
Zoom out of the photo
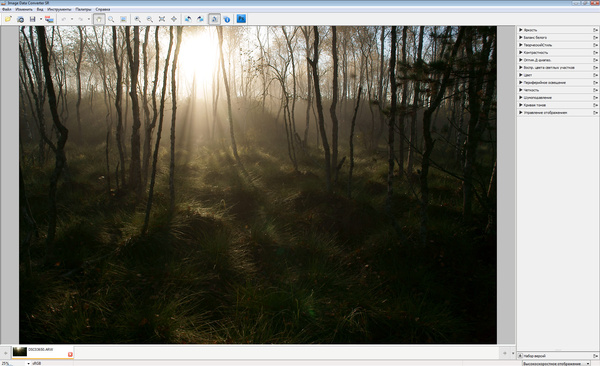[x=150, y=19]
